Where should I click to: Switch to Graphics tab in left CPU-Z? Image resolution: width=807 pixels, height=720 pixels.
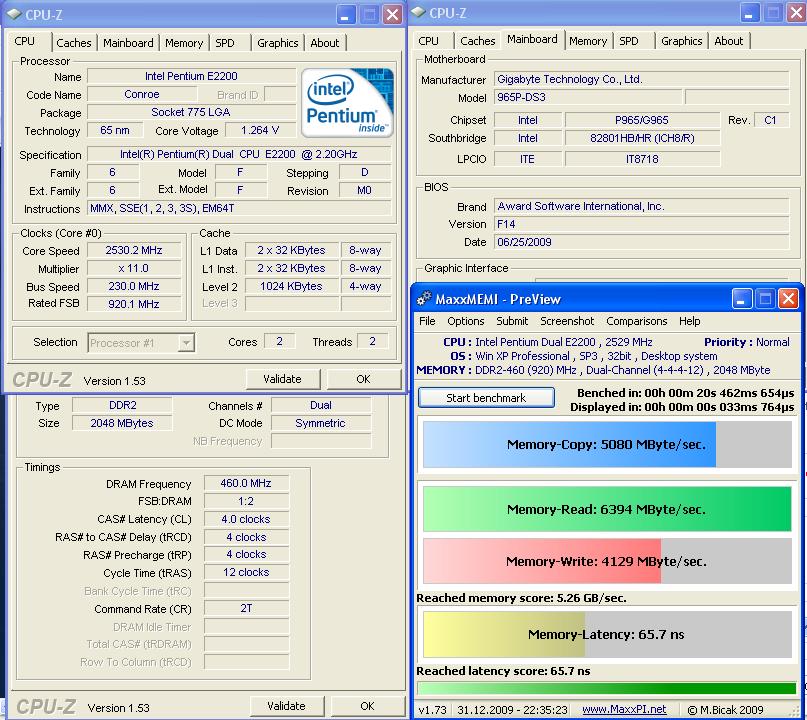coord(277,43)
